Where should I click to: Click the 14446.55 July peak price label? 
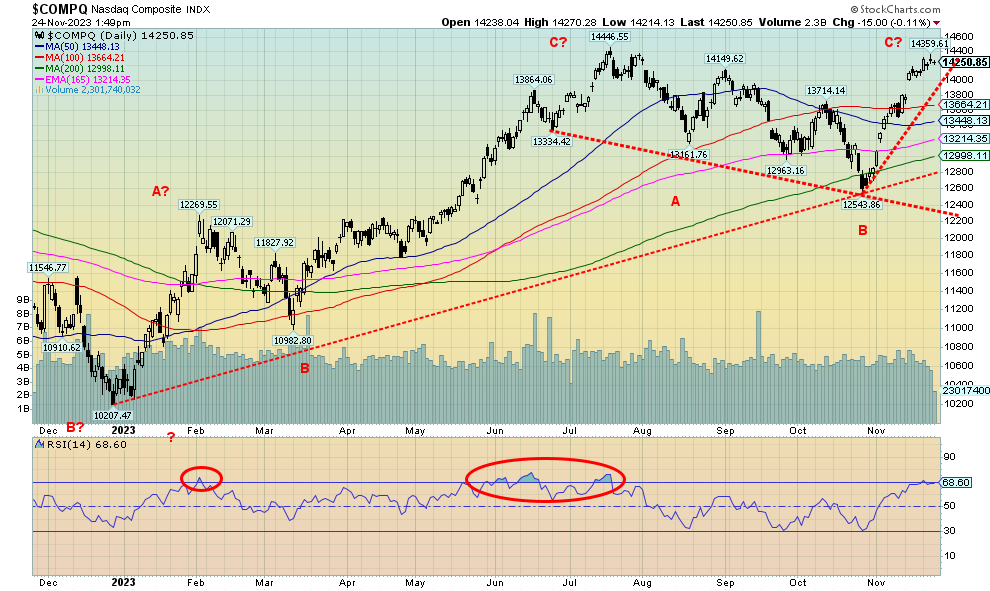click(608, 36)
